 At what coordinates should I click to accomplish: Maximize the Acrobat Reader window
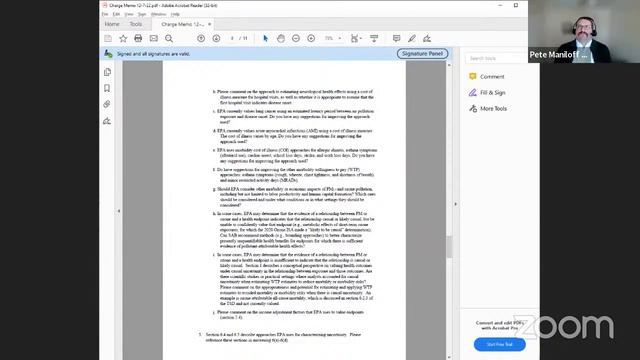516,5
